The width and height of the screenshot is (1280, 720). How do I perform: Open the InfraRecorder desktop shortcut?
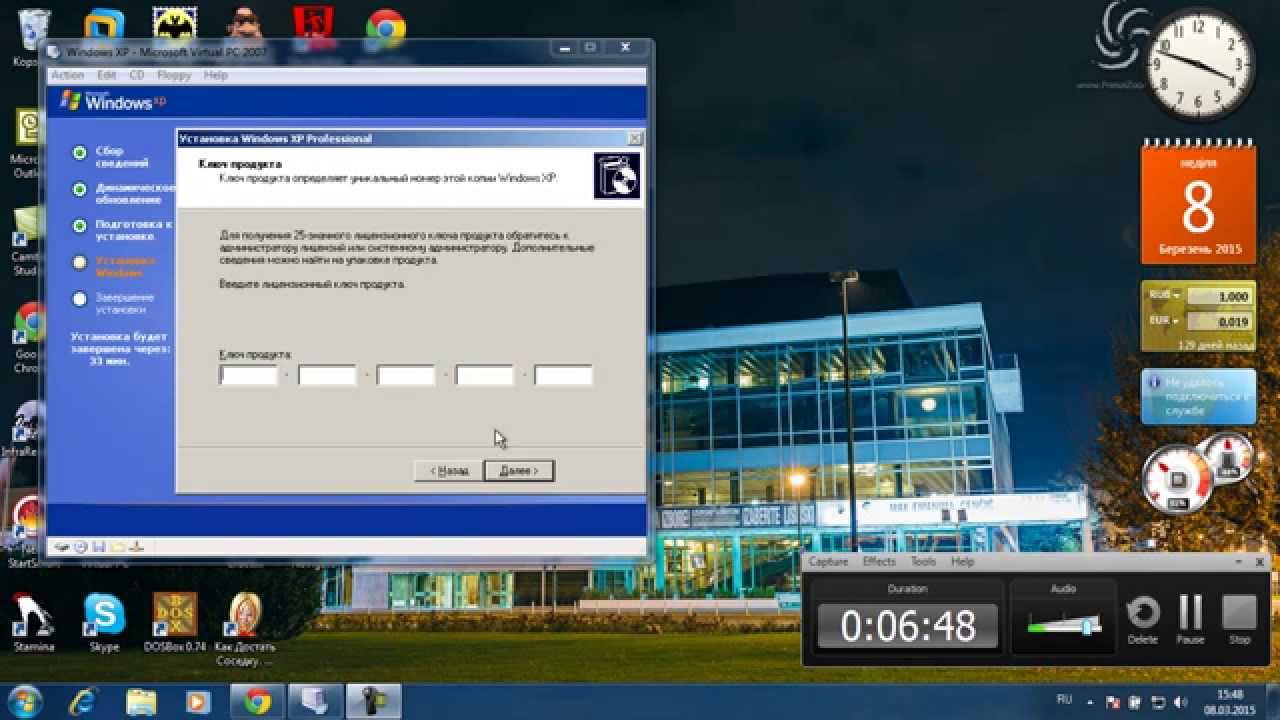pos(26,430)
